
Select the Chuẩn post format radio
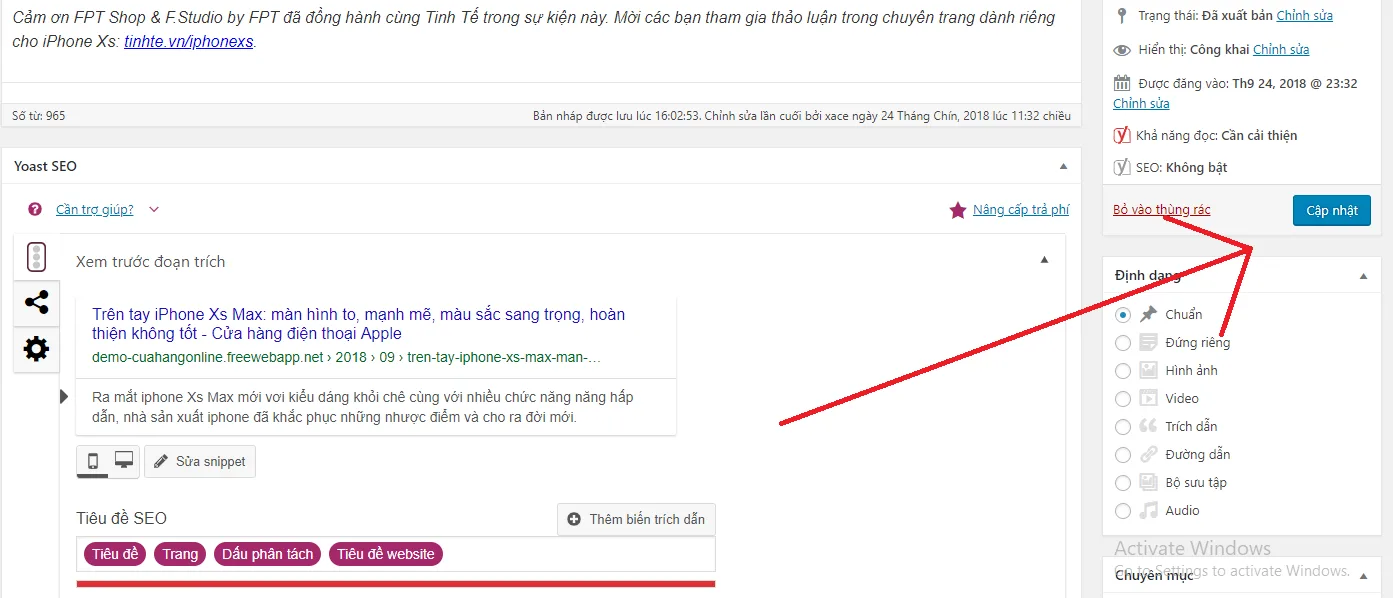coord(1123,315)
